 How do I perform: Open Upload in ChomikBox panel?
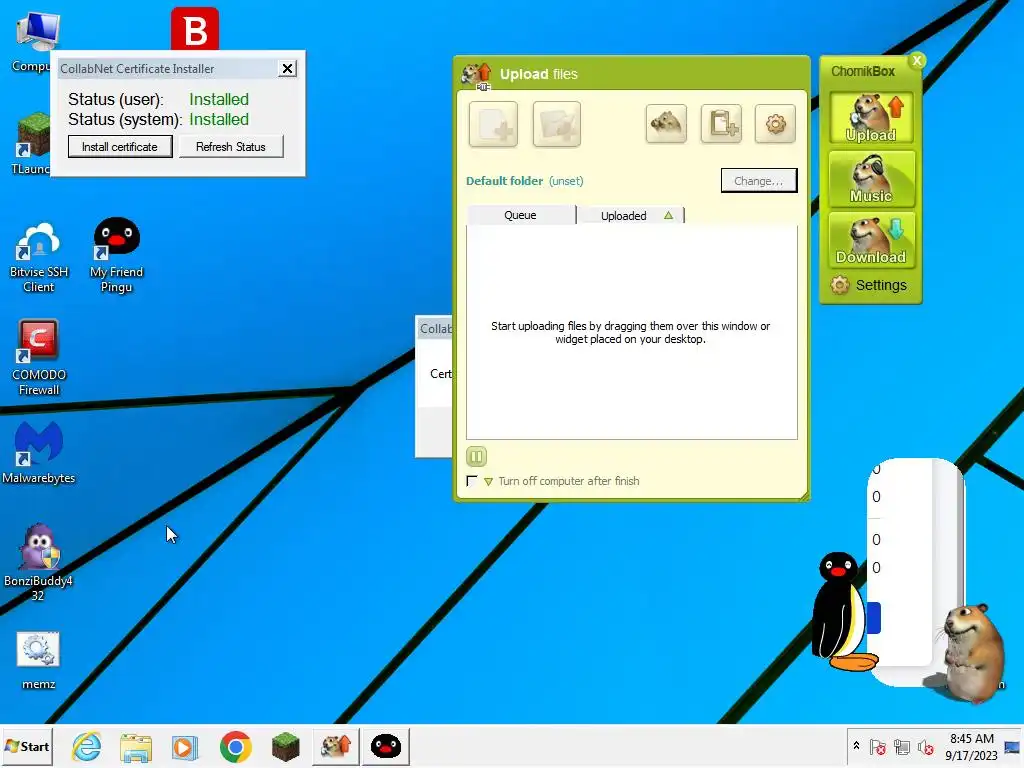(871, 118)
